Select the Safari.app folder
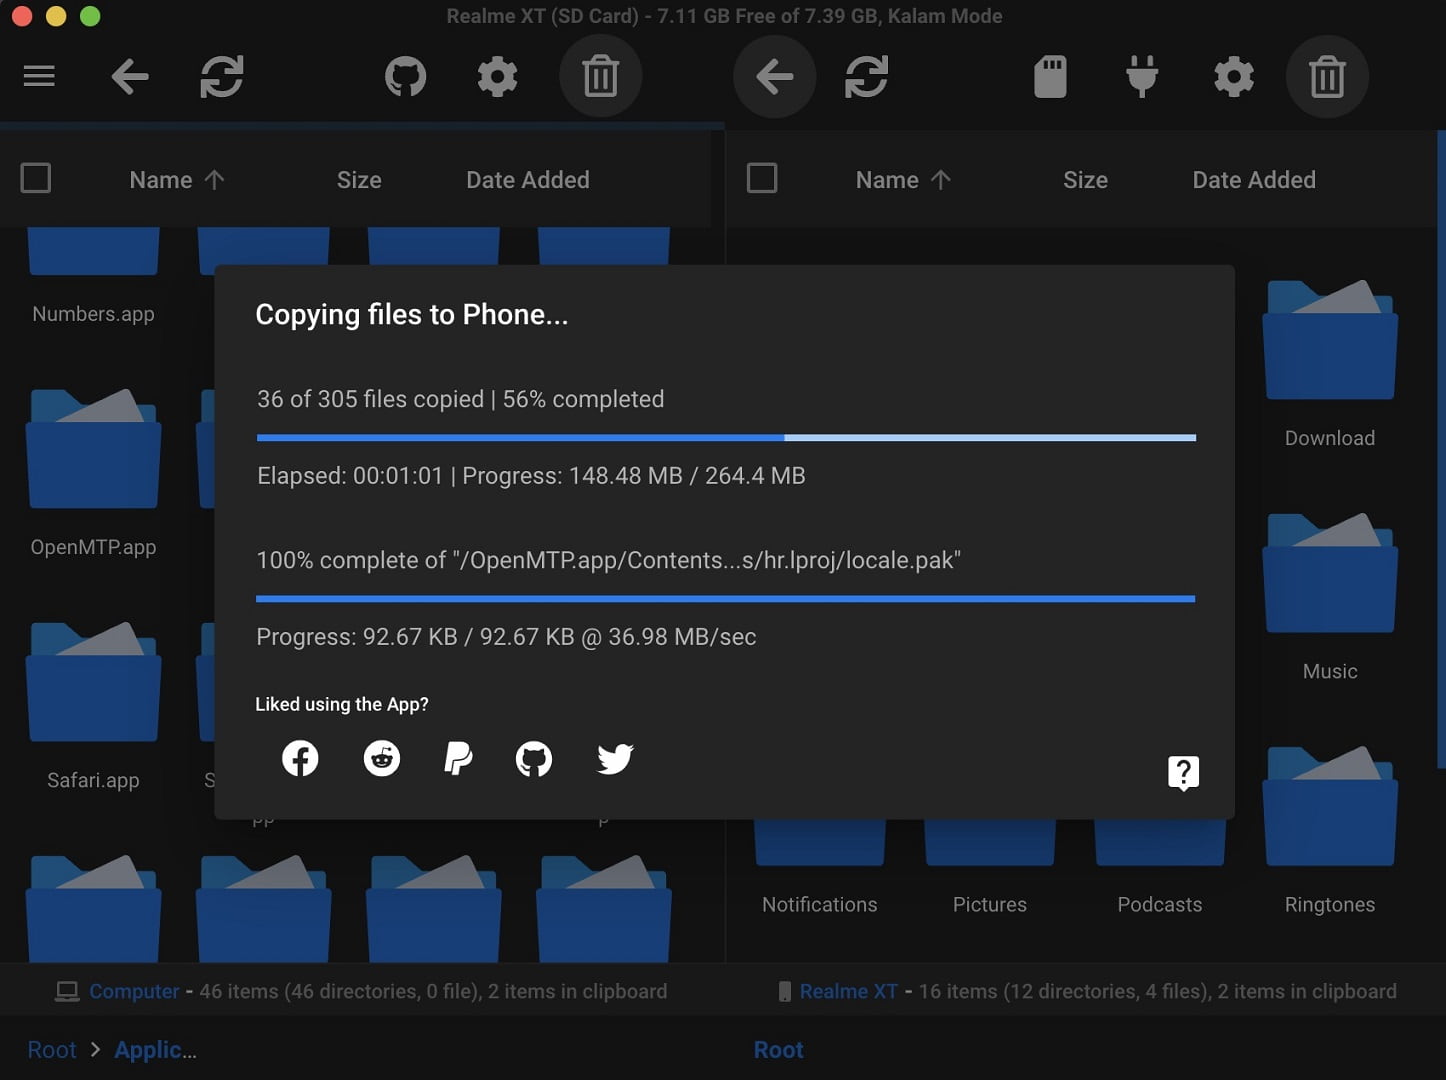Image resolution: width=1446 pixels, height=1080 pixels. pos(93,706)
